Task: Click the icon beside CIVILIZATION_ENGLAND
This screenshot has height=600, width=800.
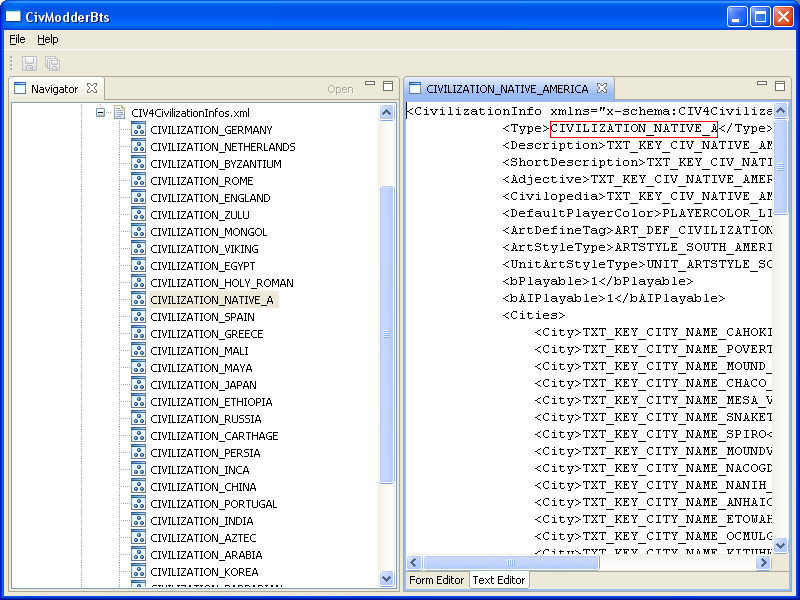Action: click(x=138, y=197)
